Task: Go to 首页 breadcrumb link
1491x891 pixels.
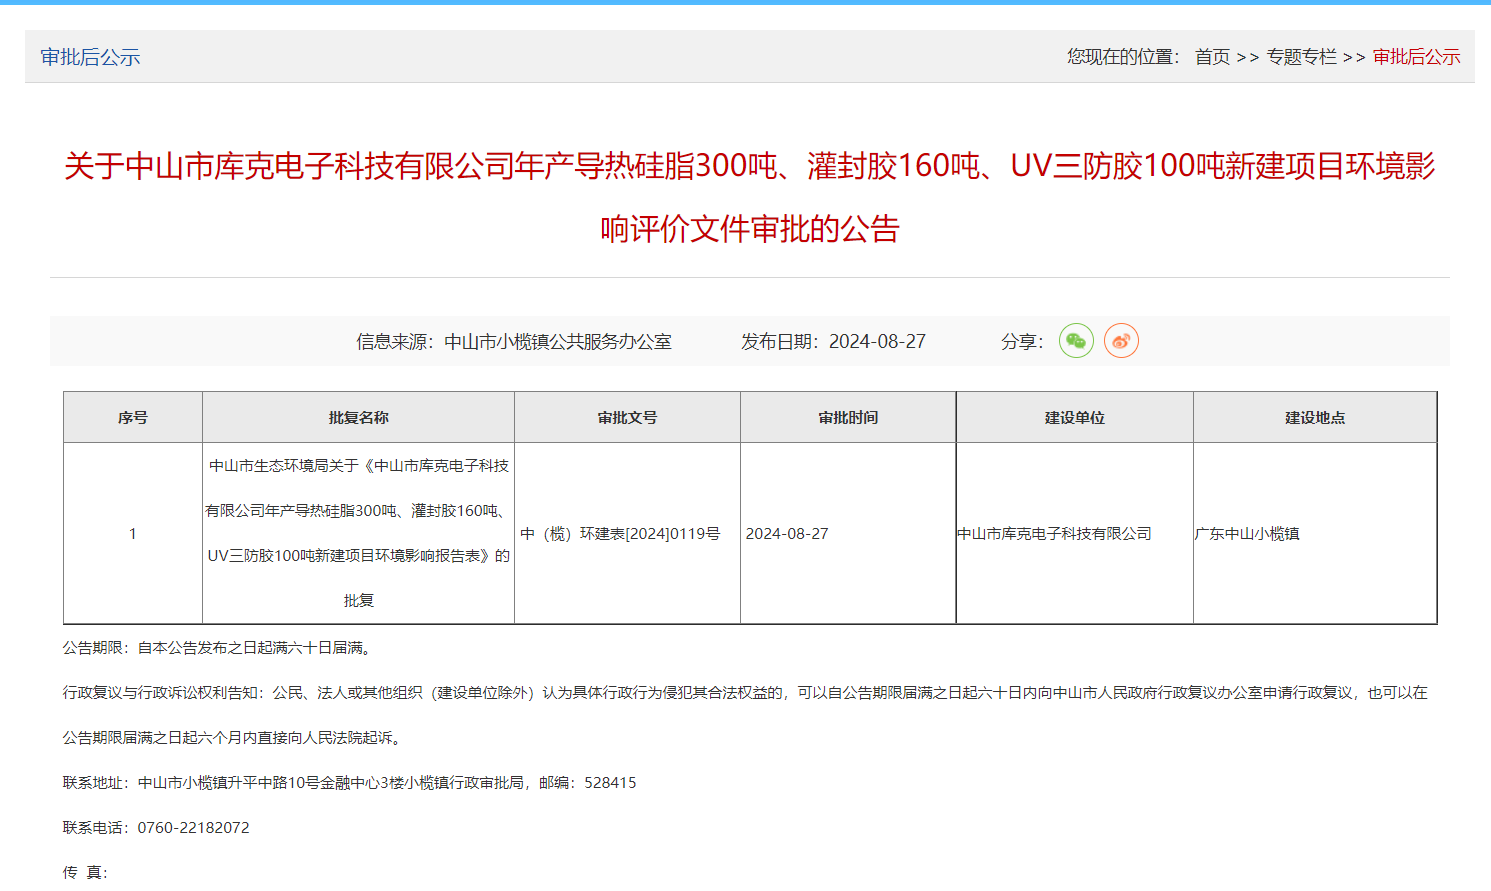Action: 1212,57
